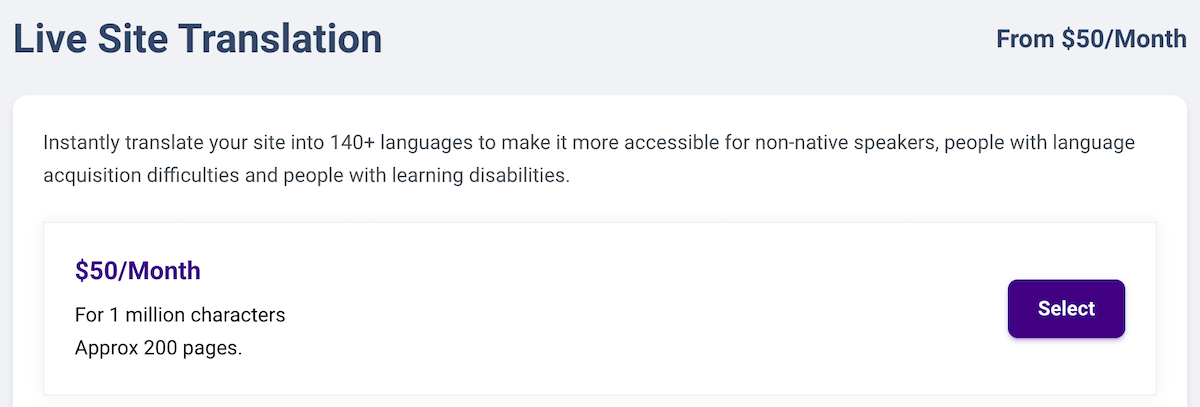The image size is (1200, 407).
Task: Click the translate your site phrase
Action: click(x=205, y=143)
